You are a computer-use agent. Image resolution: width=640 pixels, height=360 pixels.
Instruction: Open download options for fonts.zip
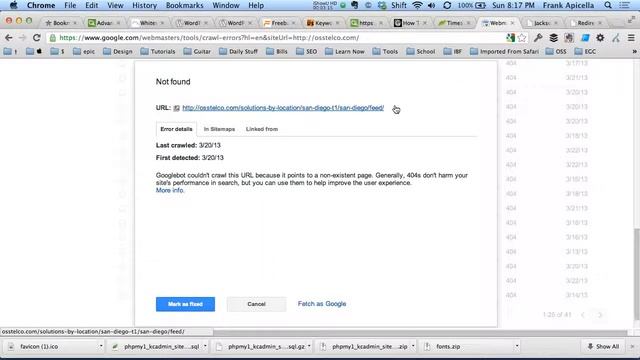pyautogui.click(x=517, y=347)
